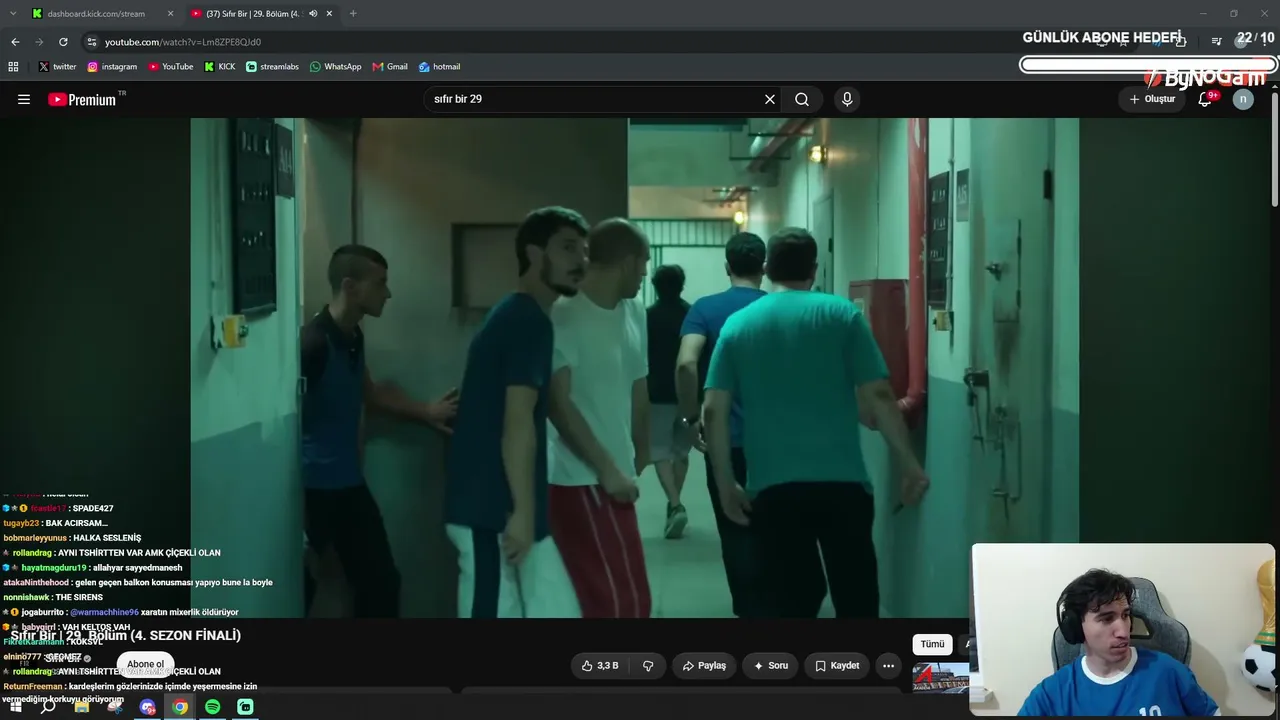
Task: Switch to Chrome in the taskbar
Action: 180,707
